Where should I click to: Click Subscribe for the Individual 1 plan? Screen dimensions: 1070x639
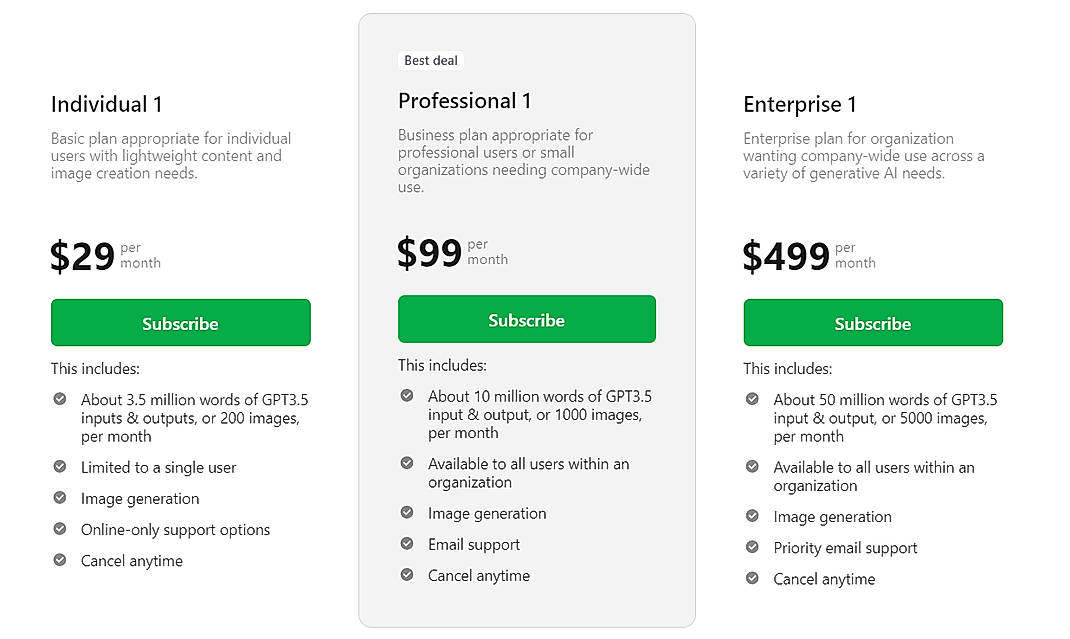[x=180, y=323]
